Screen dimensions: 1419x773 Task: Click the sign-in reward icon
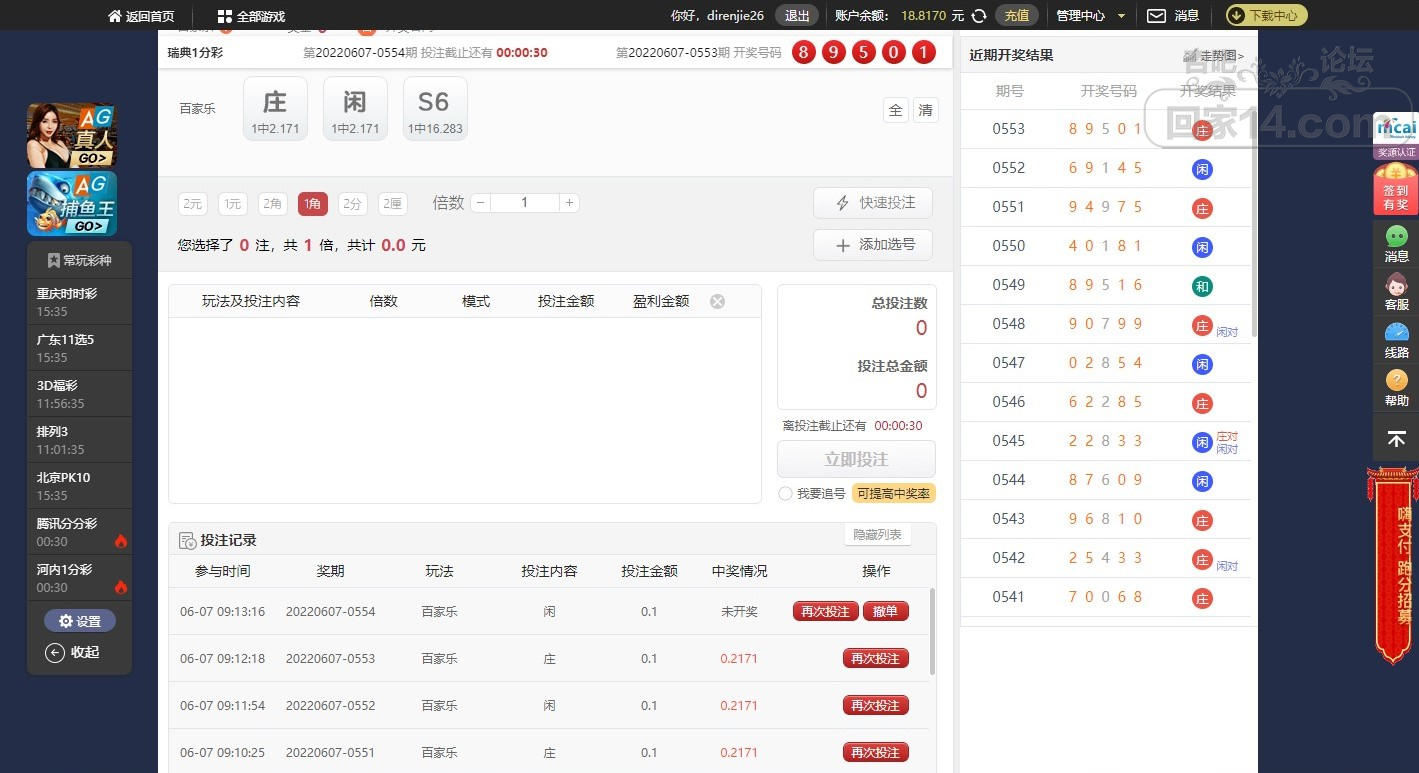click(x=1396, y=188)
